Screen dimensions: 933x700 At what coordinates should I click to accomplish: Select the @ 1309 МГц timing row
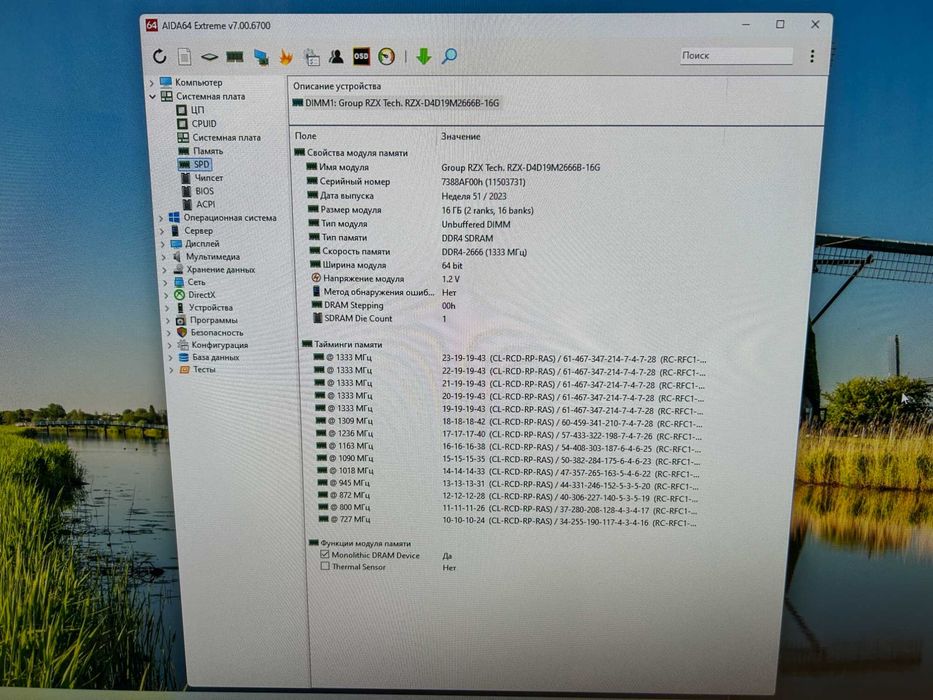[x=509, y=422]
